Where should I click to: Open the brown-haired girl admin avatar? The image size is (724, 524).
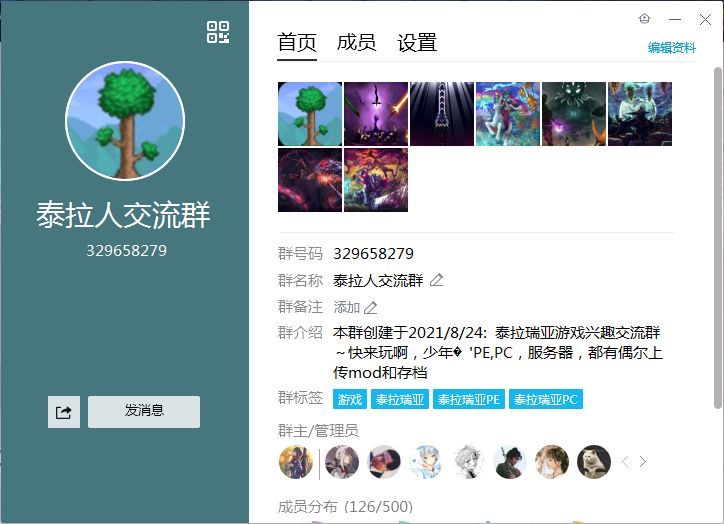click(x=552, y=462)
